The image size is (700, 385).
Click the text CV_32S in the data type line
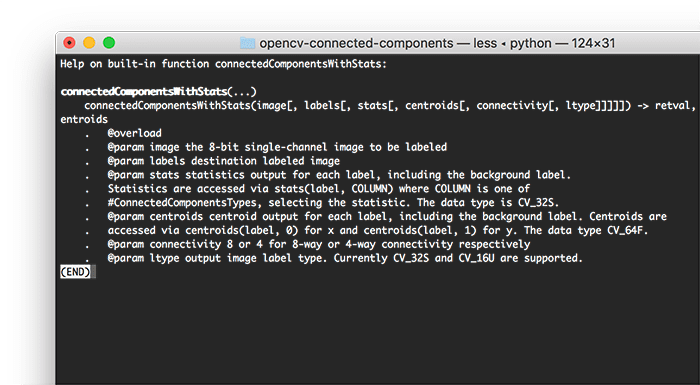[x=538, y=203]
